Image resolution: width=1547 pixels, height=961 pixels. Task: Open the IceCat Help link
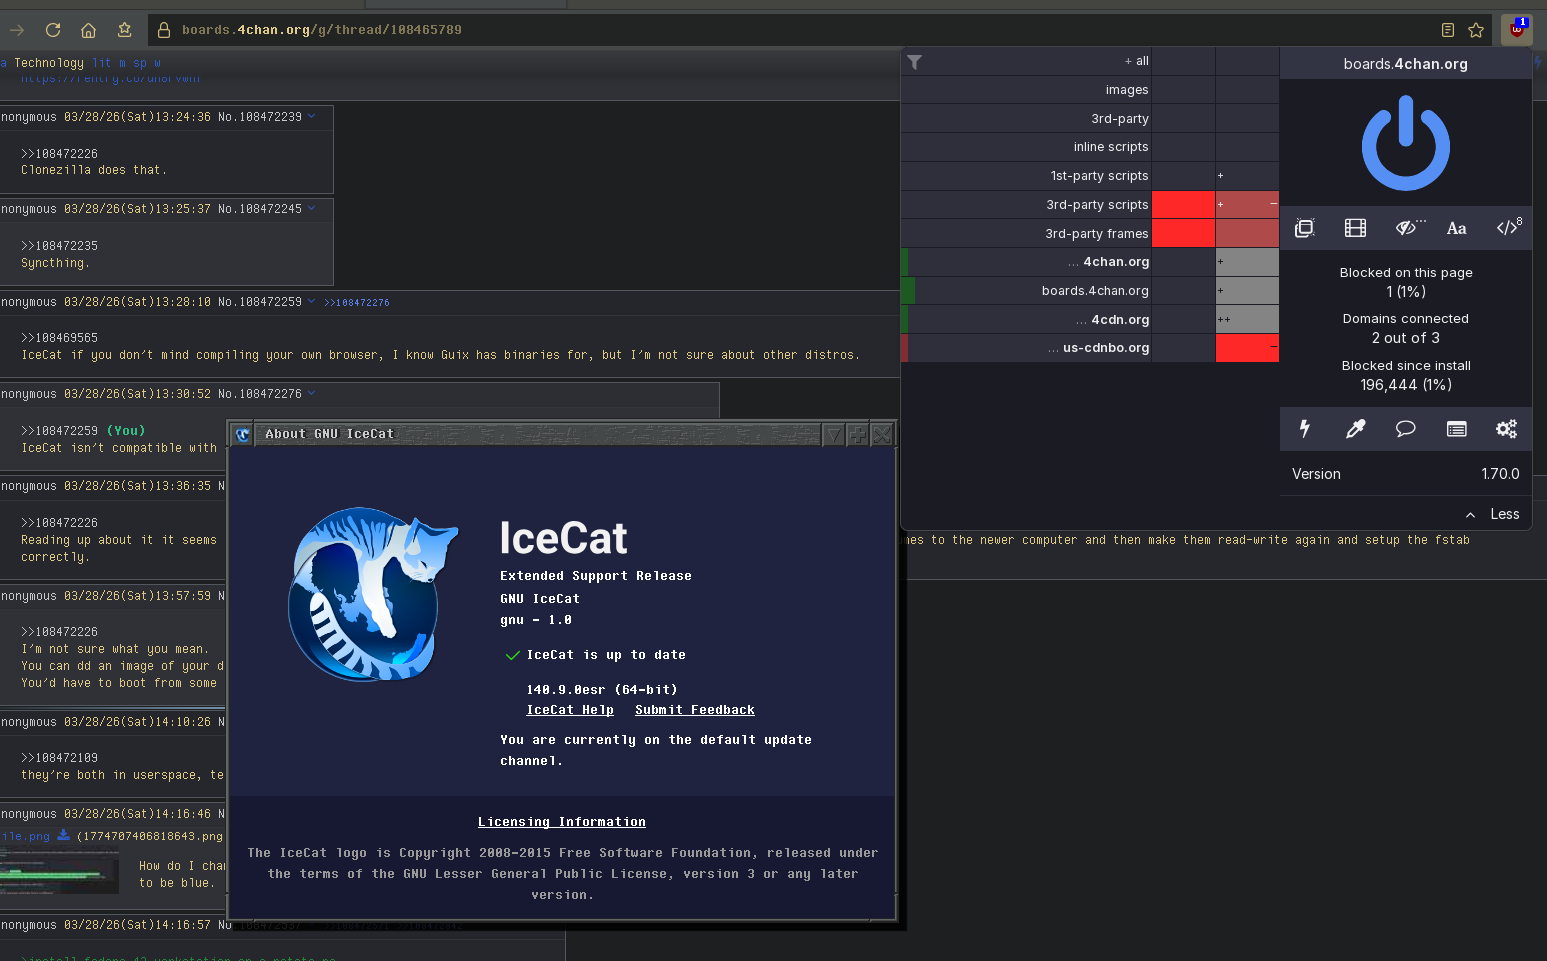pos(570,710)
